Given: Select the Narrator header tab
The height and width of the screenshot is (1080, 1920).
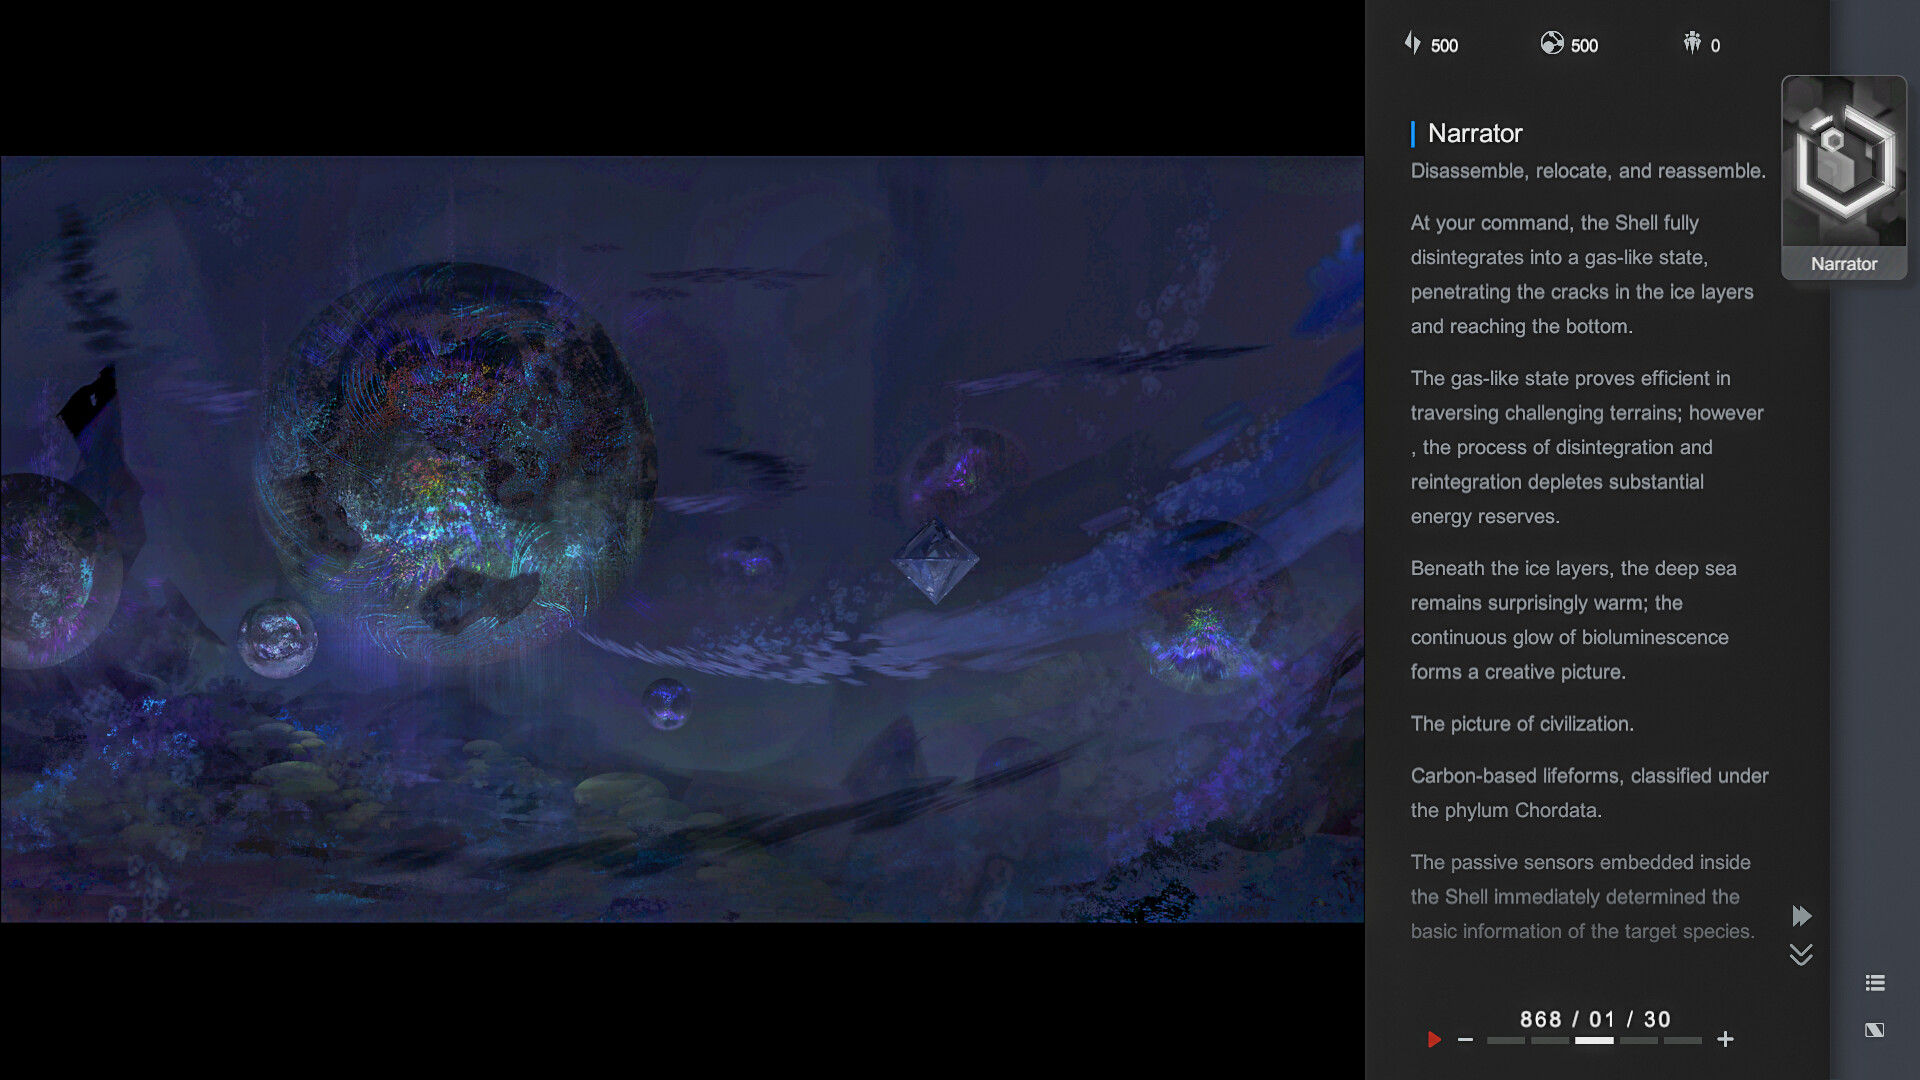Looking at the screenshot, I should [1474, 133].
